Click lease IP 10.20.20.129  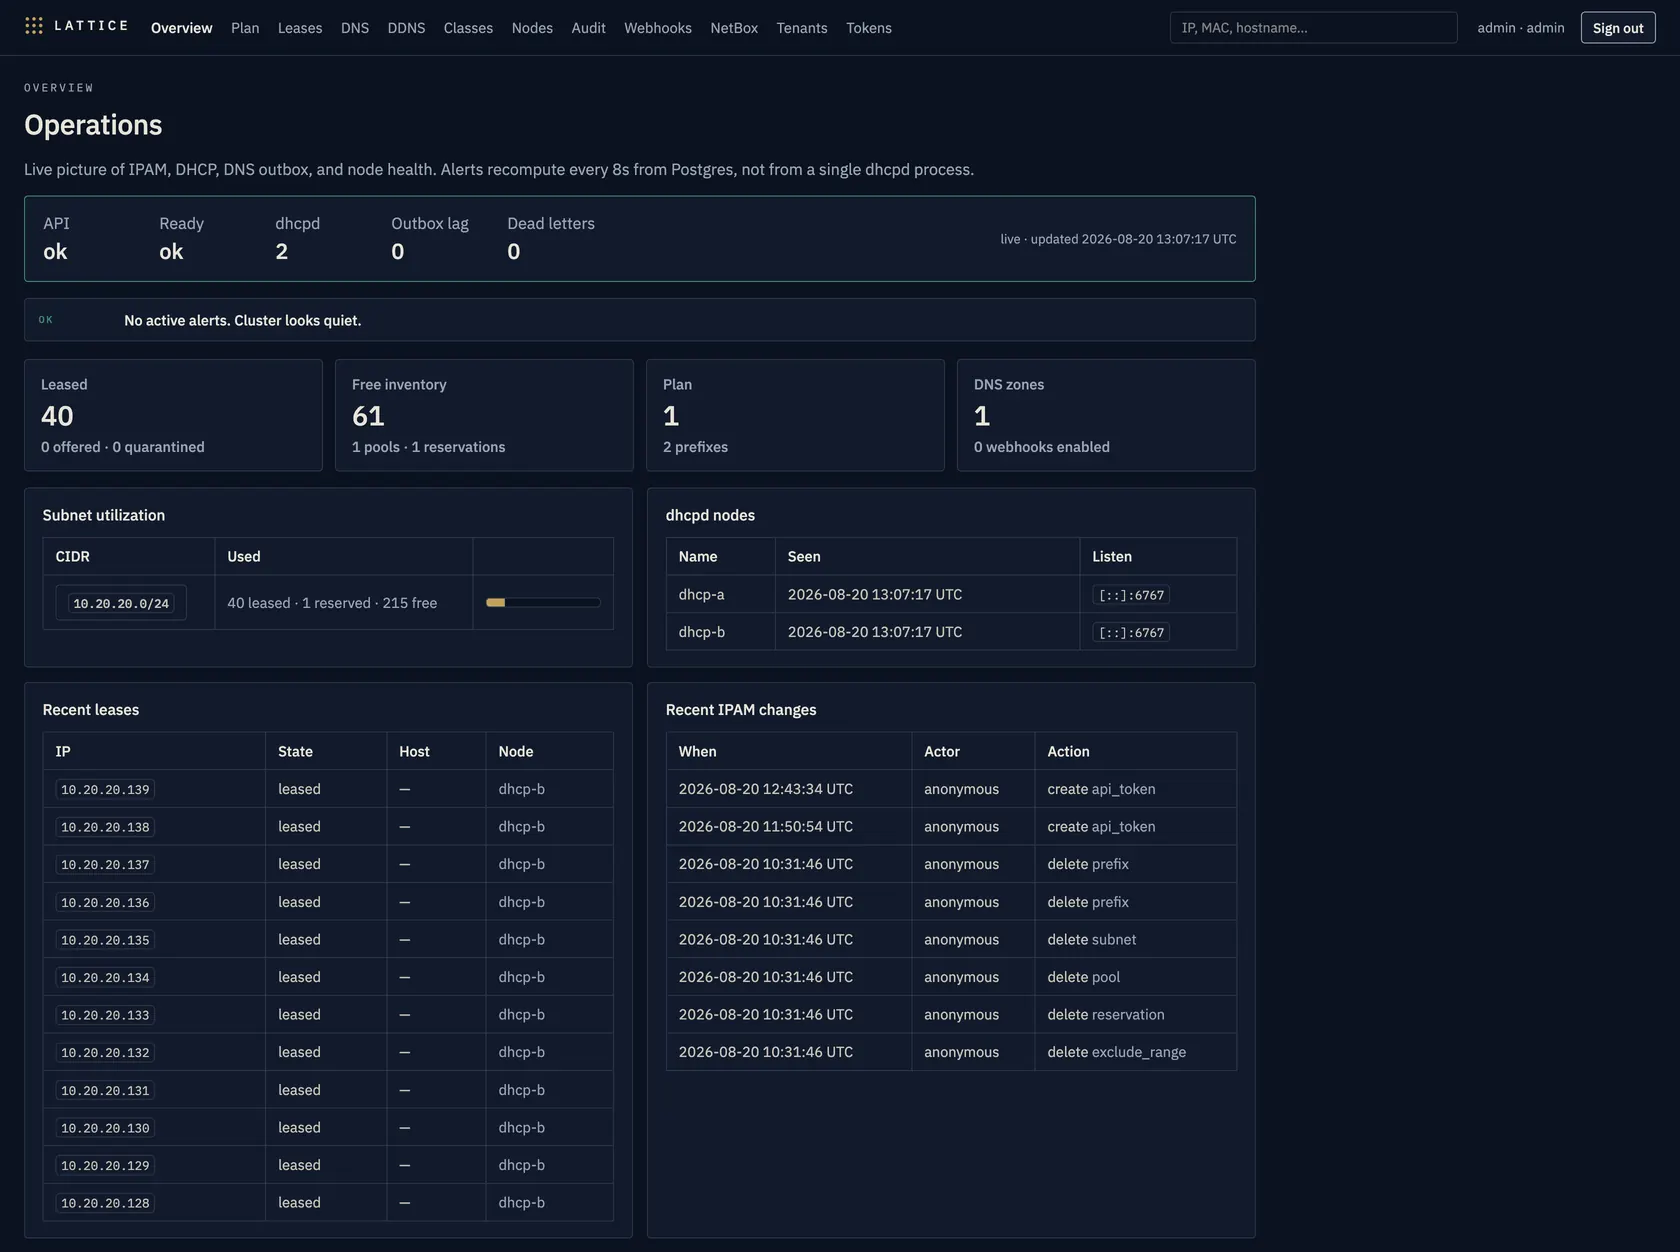point(105,1166)
